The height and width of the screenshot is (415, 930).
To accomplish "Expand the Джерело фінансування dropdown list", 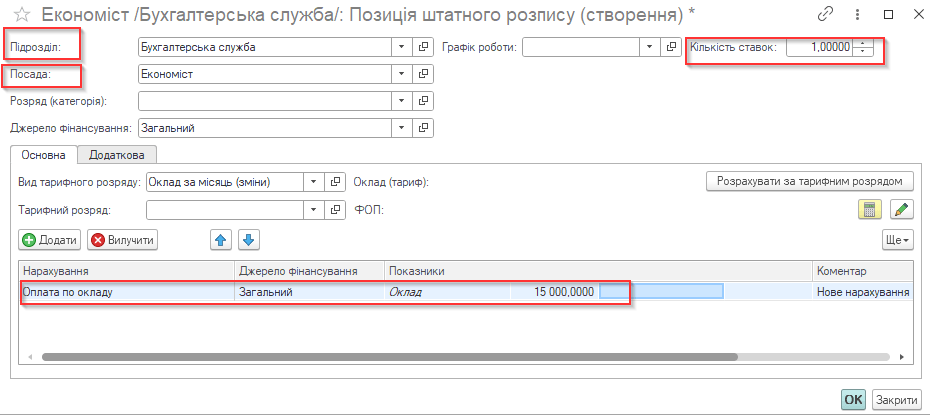I will click(x=402, y=127).
